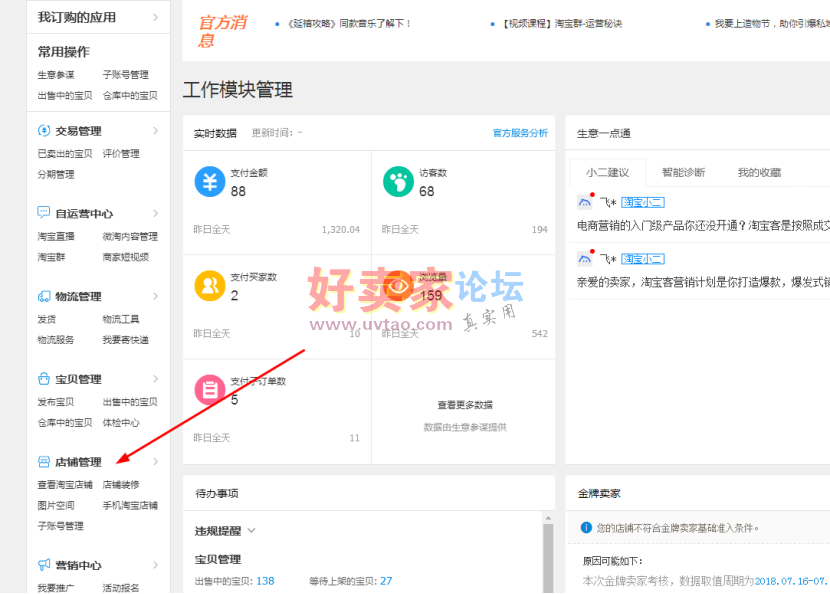The height and width of the screenshot is (594, 830).
Task: Switch to the 我的收藏 tab
Action: pos(759,172)
